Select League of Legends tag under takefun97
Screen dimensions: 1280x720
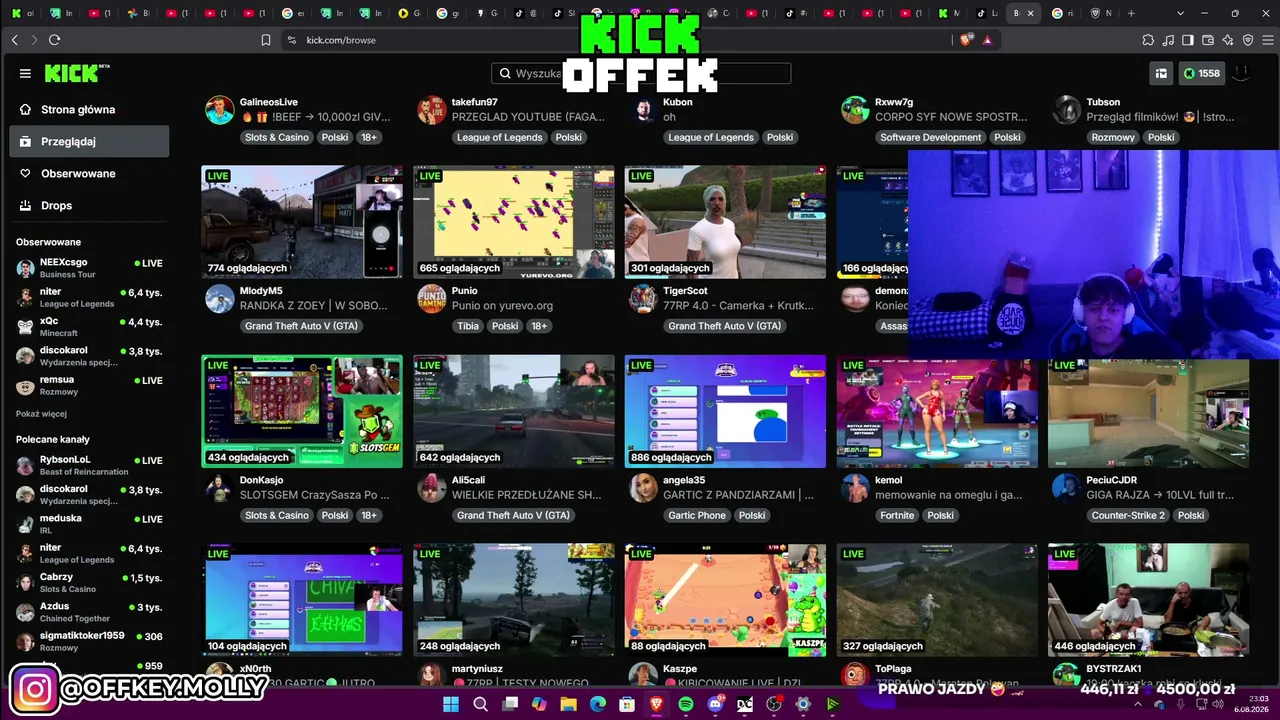pos(500,137)
